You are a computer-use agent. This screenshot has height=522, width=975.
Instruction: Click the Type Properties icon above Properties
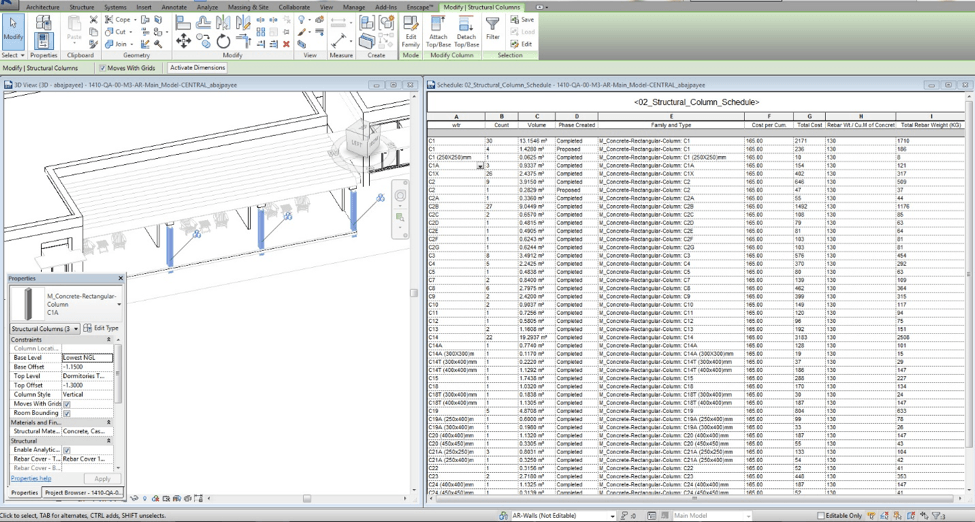44,22
